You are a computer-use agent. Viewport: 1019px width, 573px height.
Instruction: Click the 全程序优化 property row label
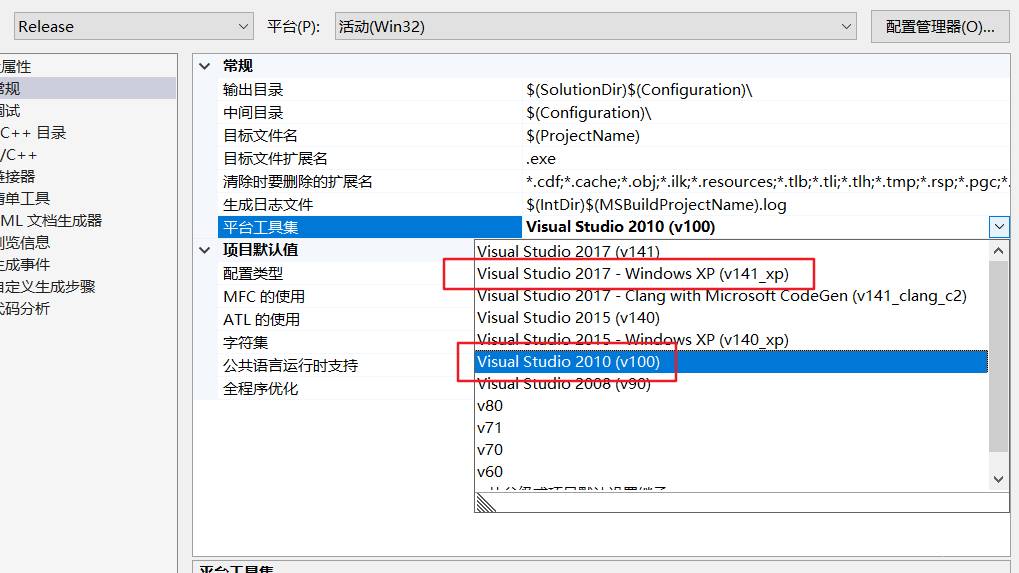[x=260, y=388]
